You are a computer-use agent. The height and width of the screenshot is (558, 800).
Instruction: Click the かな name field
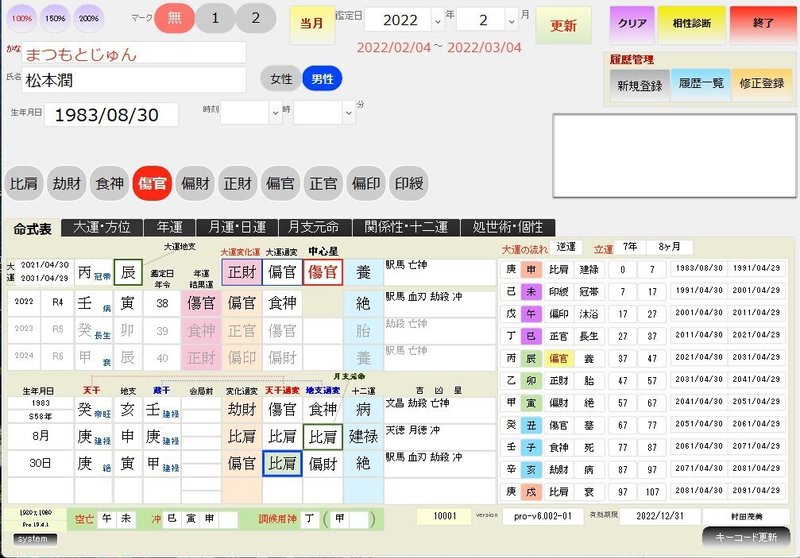click(134, 53)
